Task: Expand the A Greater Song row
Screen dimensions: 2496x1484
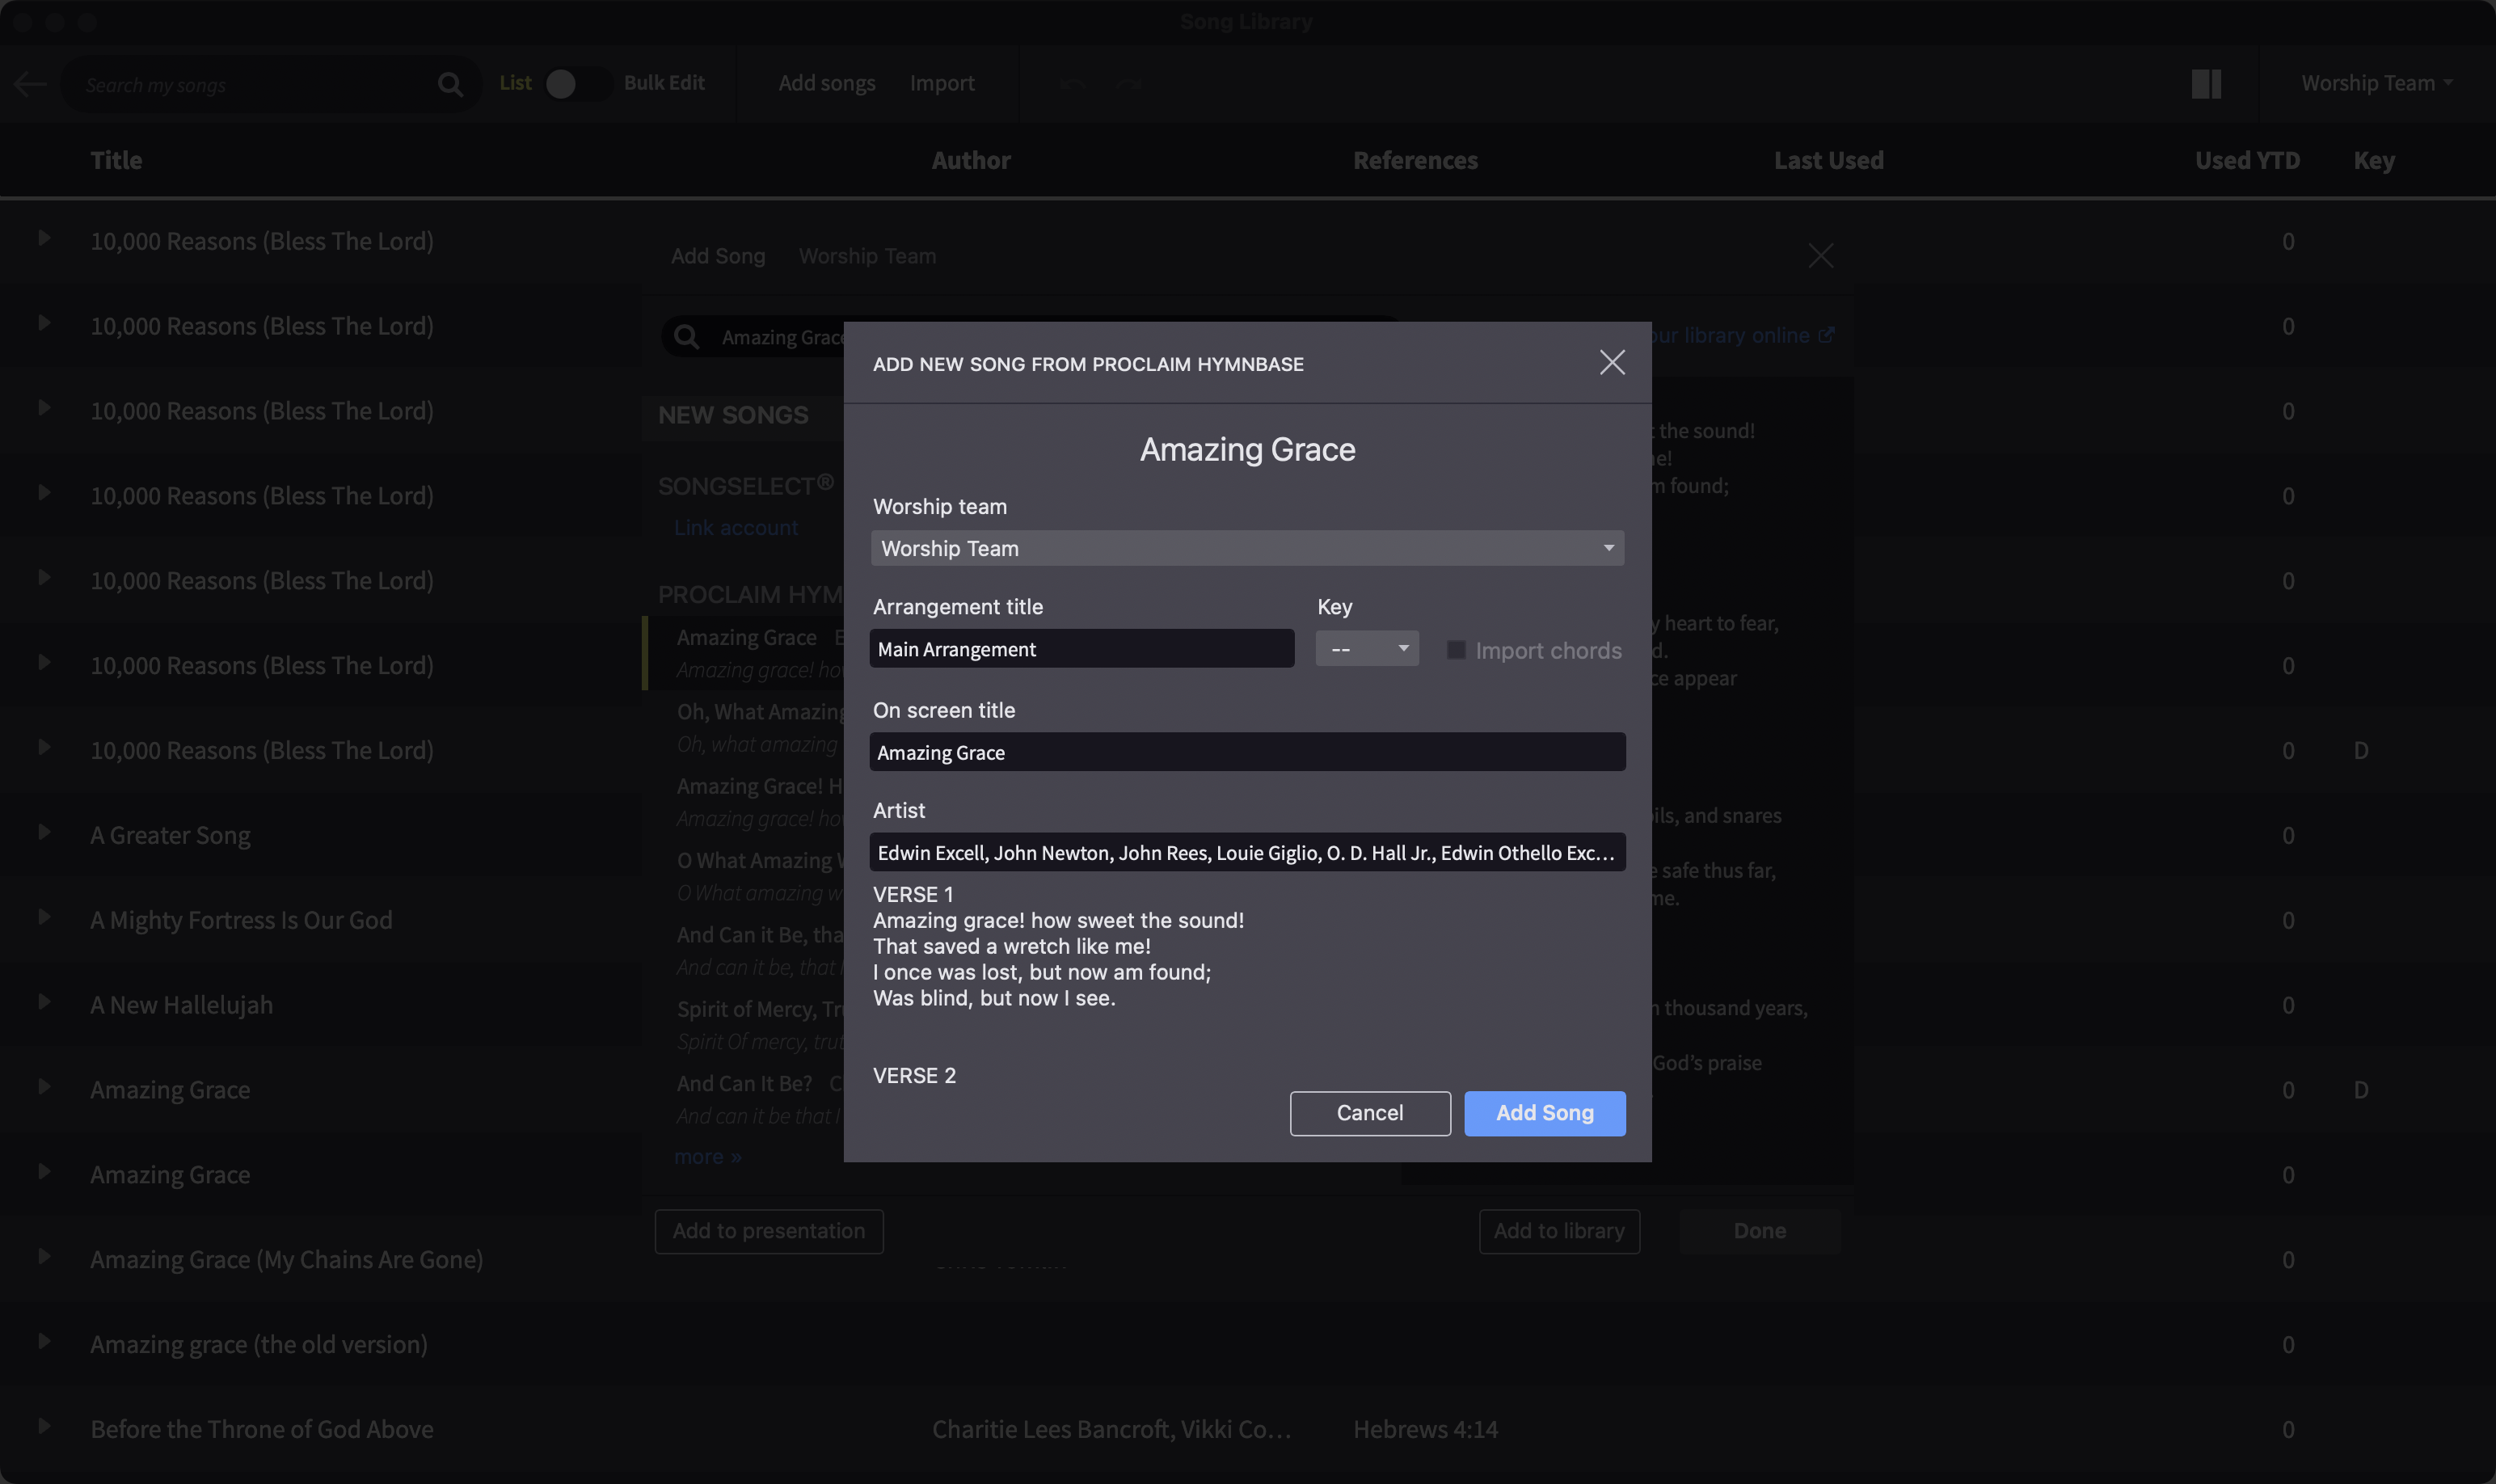Action: [x=44, y=832]
